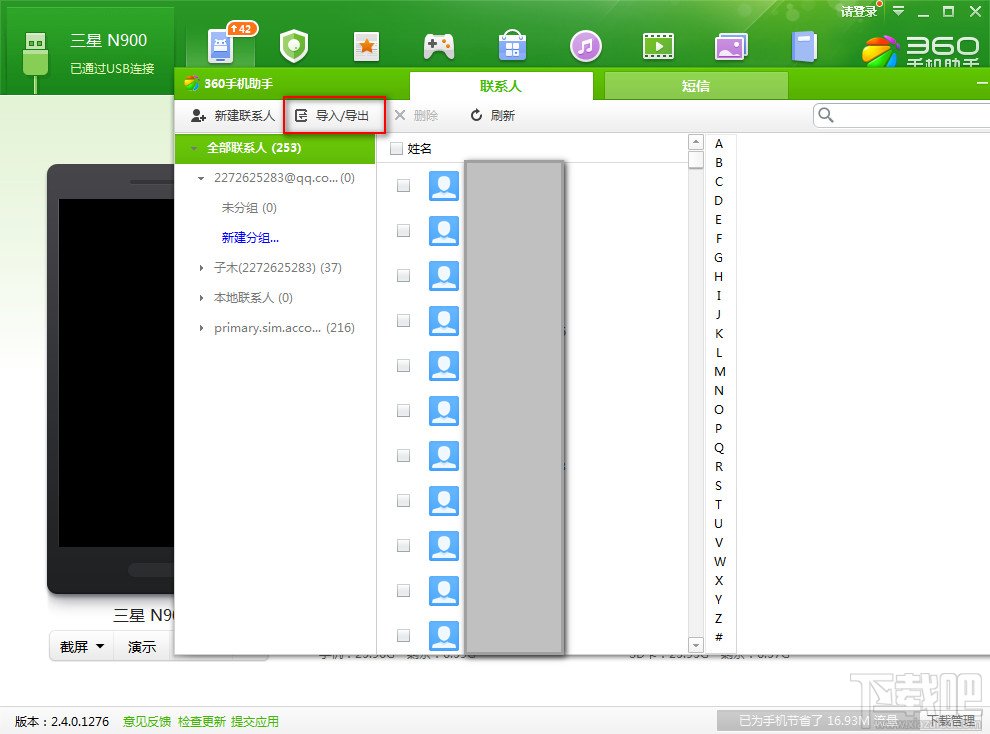The height and width of the screenshot is (734, 990).
Task: Jump to letter M in the index
Action: point(719,372)
